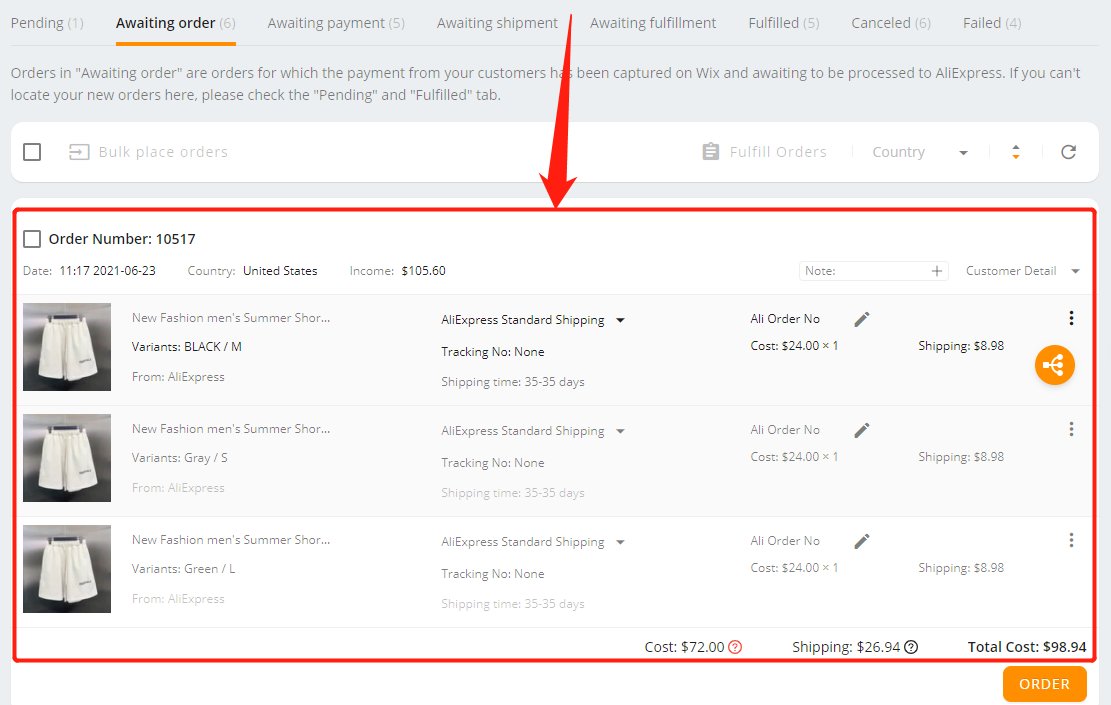Click Shipping: $8.98 for Gray / S row

[x=961, y=457]
